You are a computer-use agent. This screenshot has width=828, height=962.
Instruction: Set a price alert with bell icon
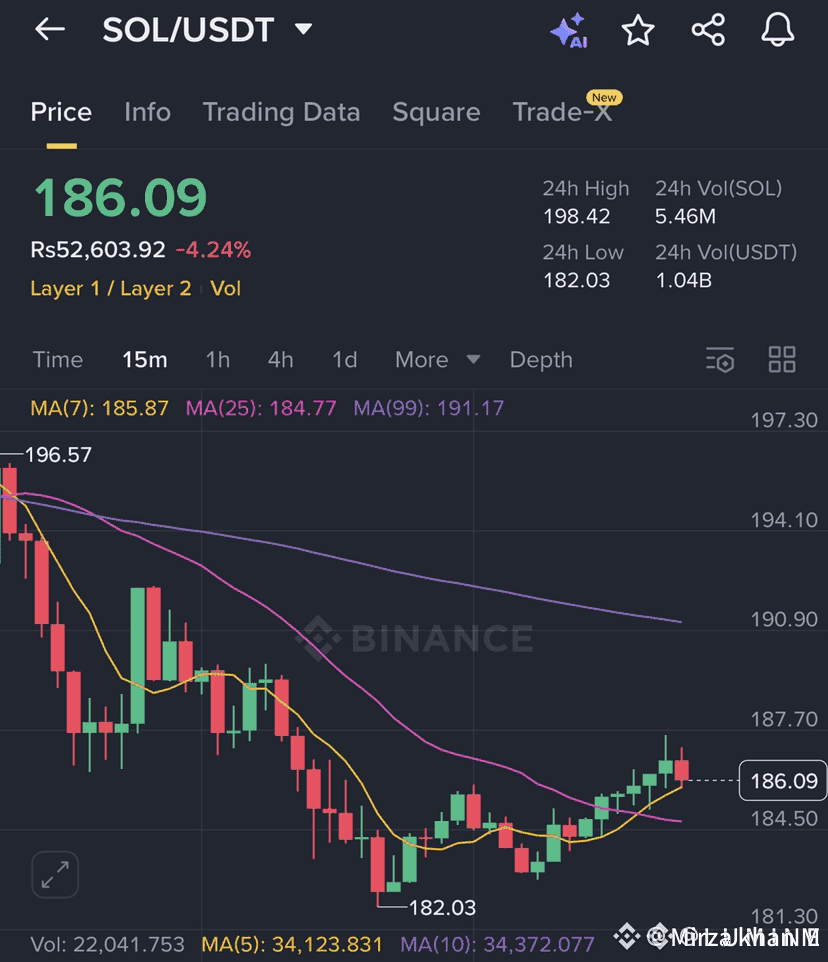pyautogui.click(x=778, y=30)
